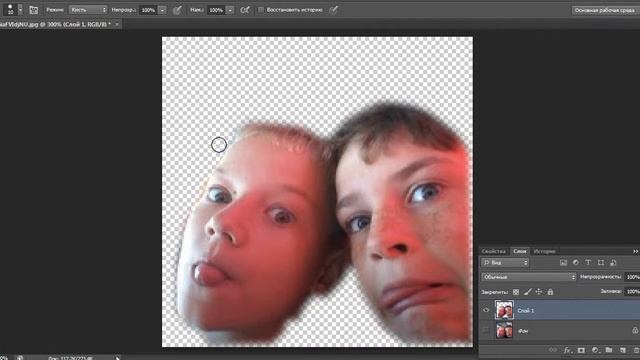Hide layer Слой 1 via eye icon
This screenshot has width=640, height=360.
pyautogui.click(x=486, y=310)
